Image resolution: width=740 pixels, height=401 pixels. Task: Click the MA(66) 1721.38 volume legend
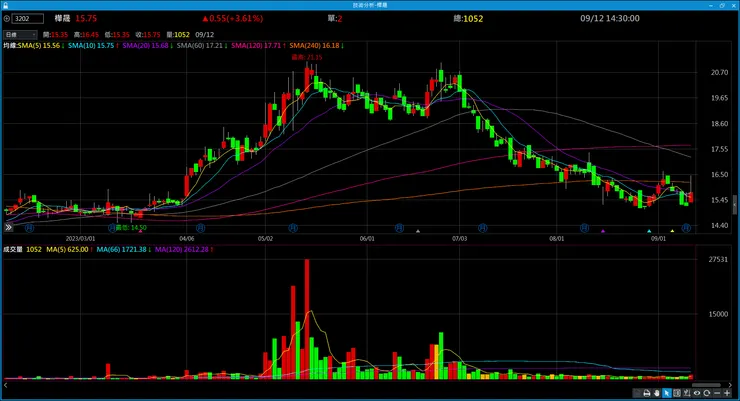pyautogui.click(x=121, y=249)
